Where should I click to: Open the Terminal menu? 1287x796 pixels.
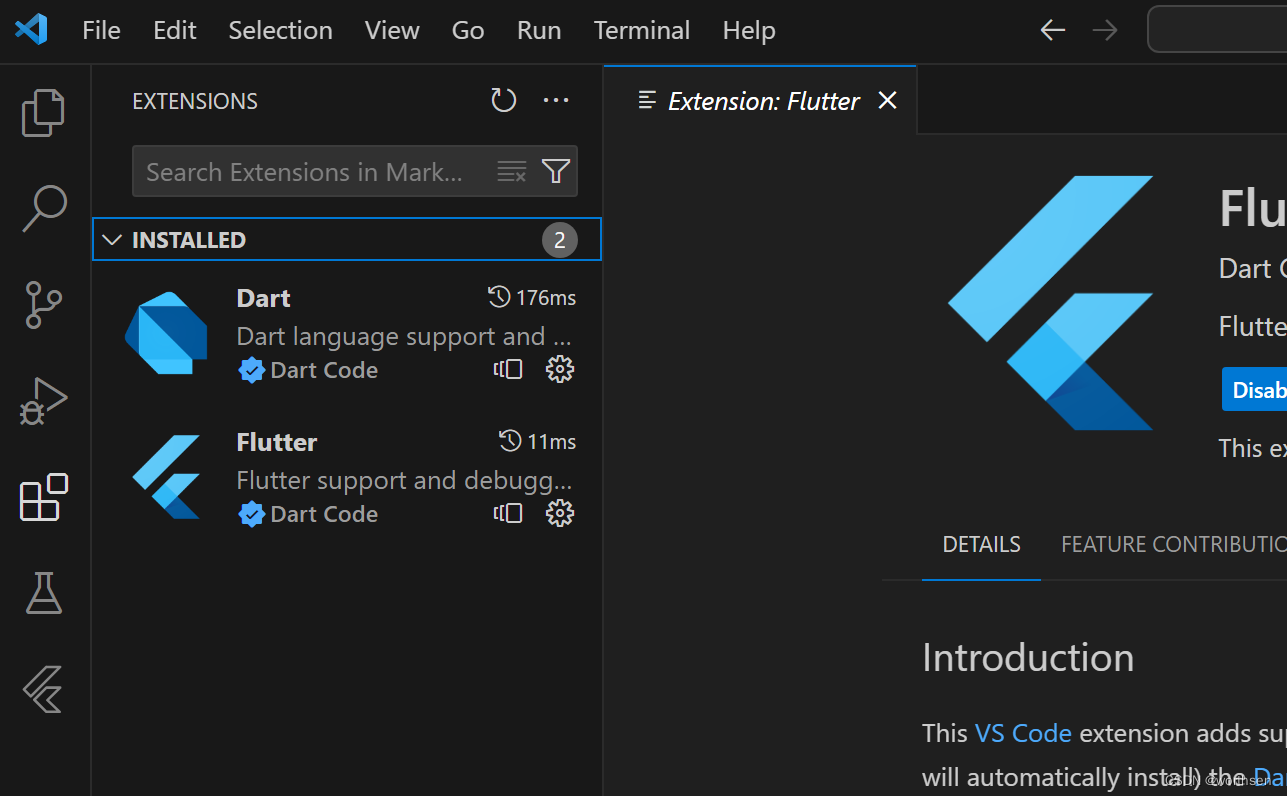pos(642,30)
